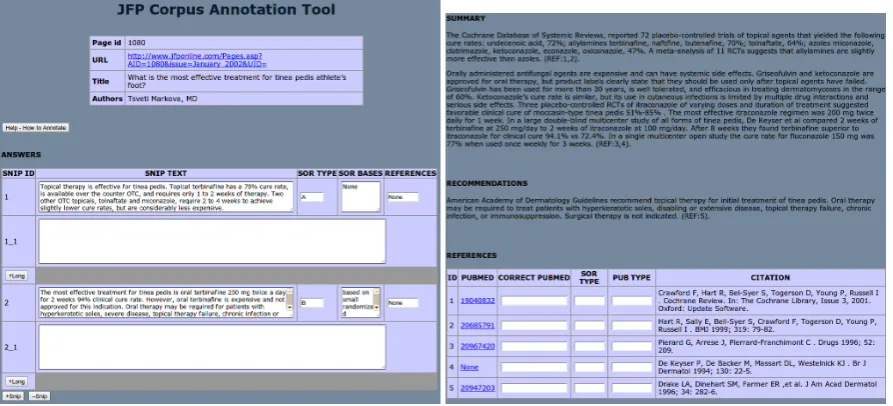Click into snip 1 text area

[166, 196]
